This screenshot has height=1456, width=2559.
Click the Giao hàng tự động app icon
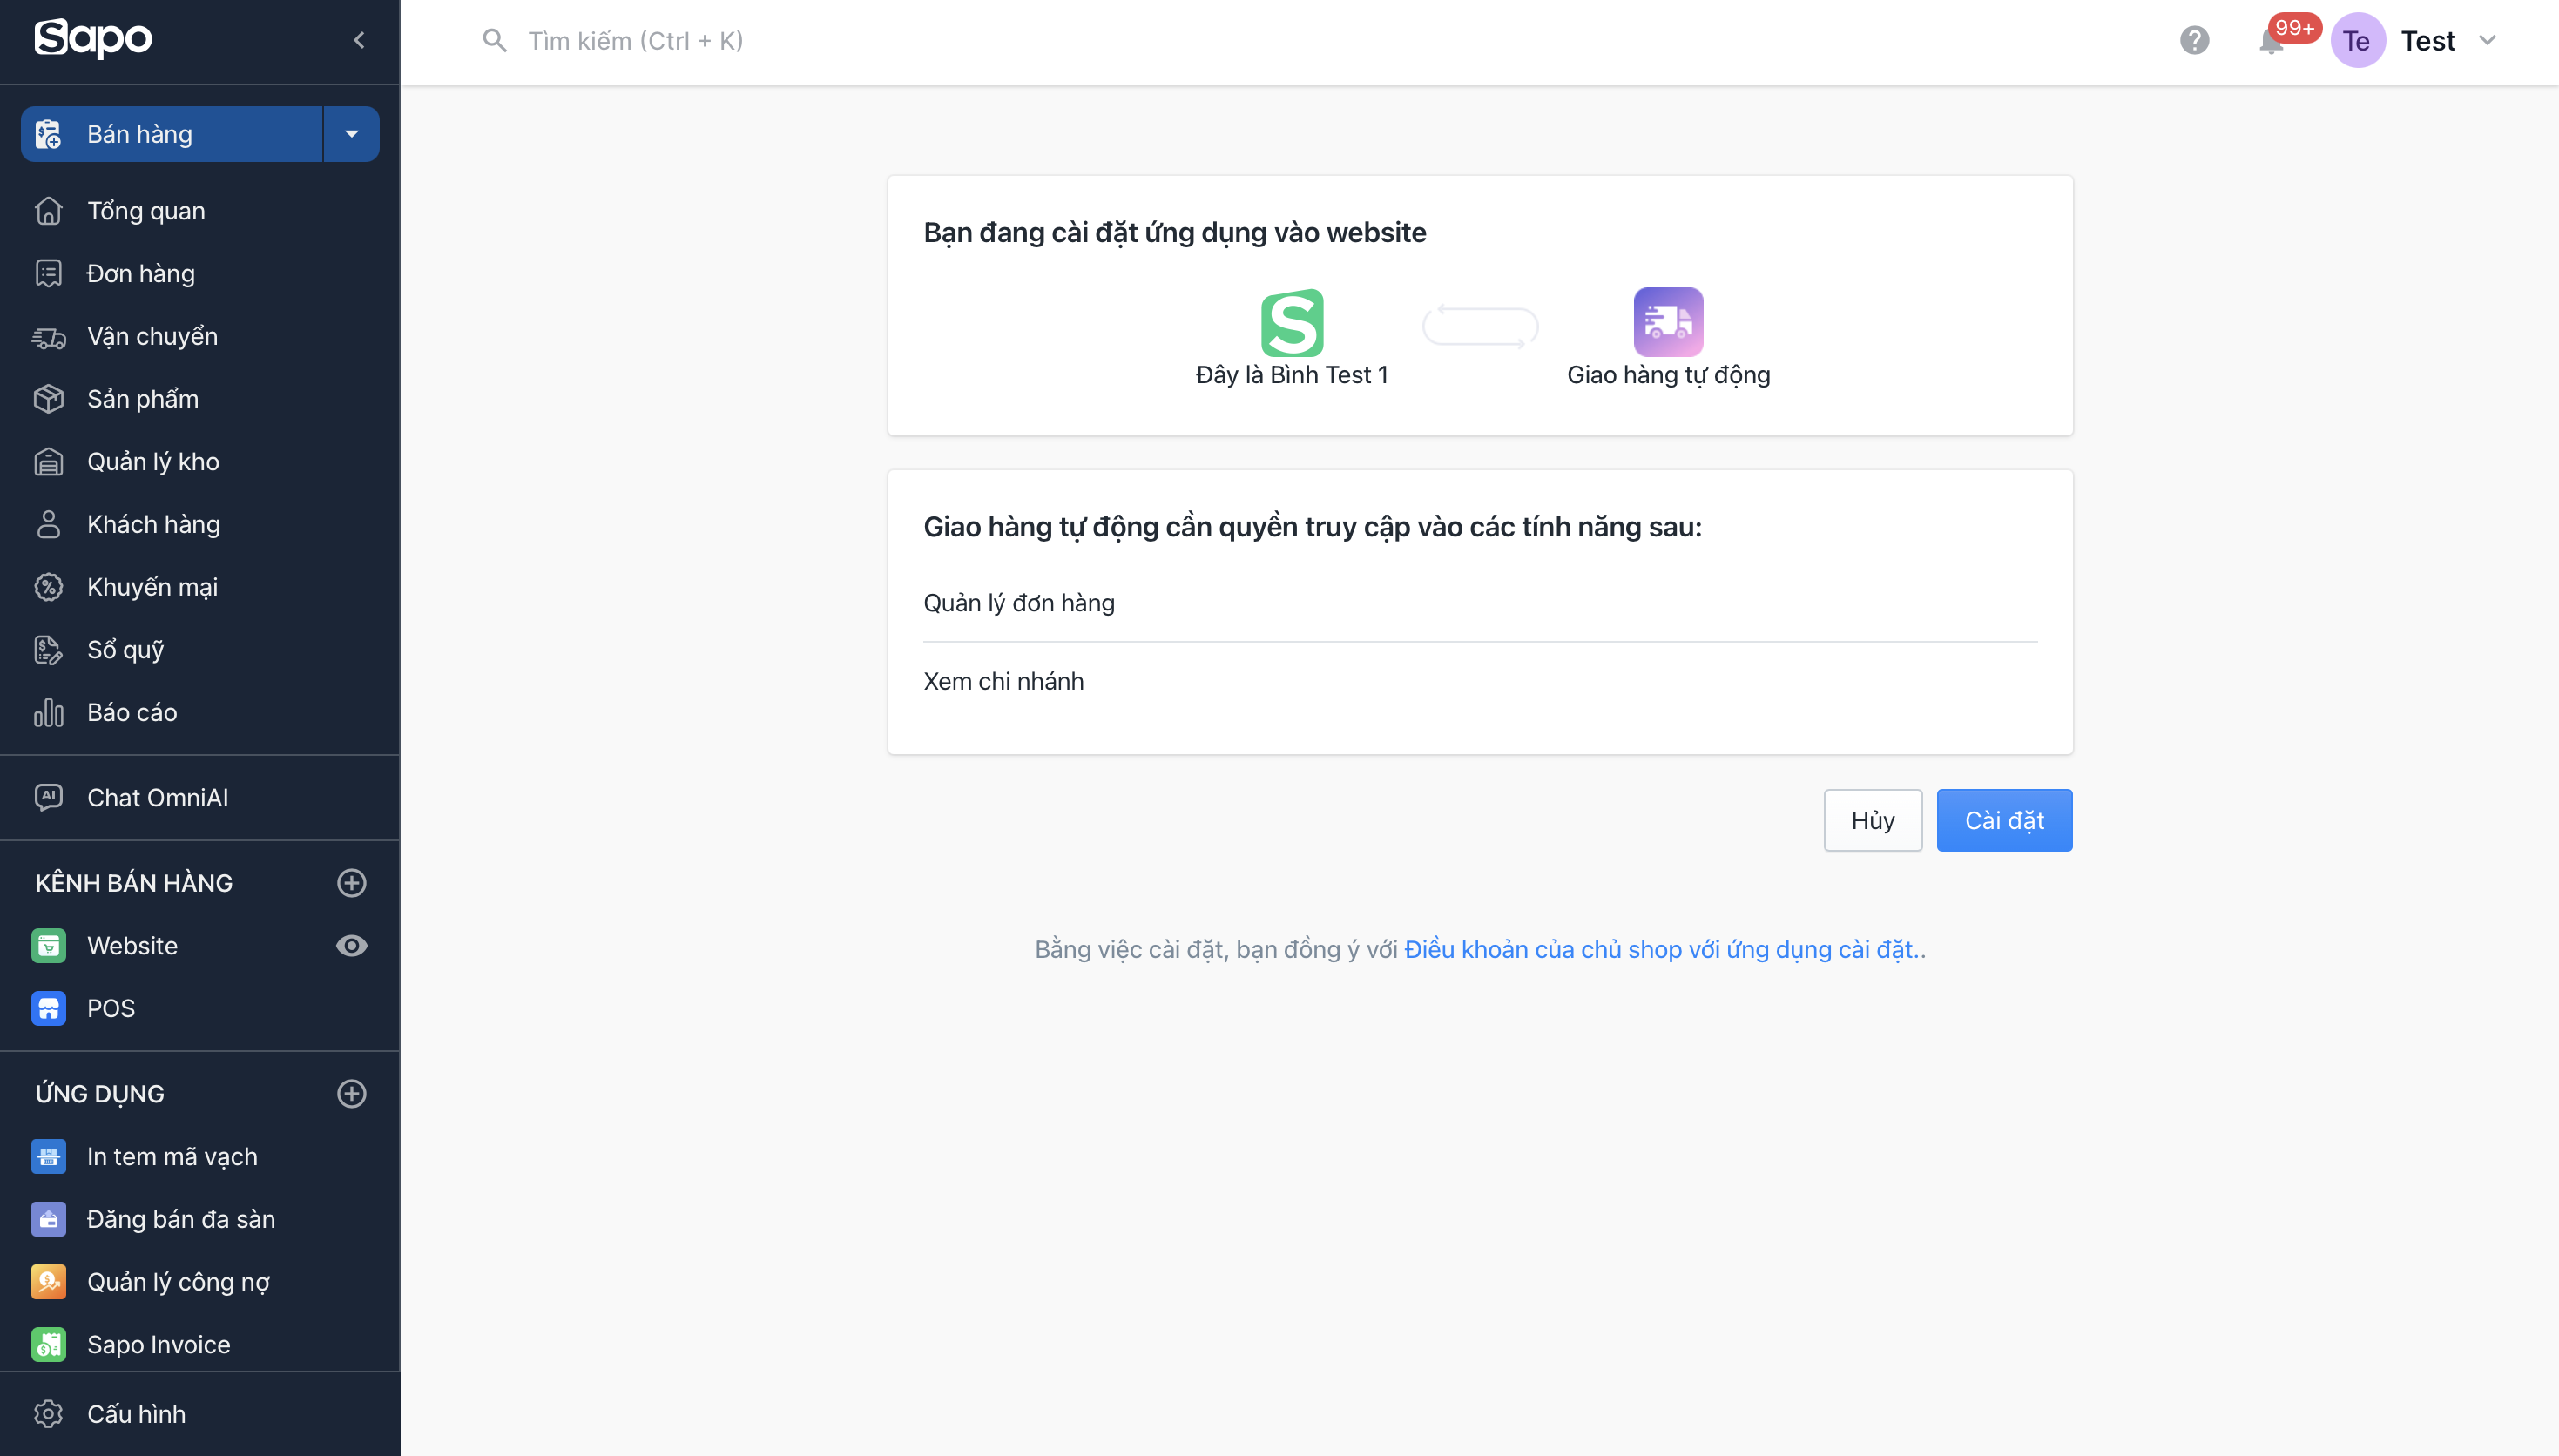(1668, 322)
